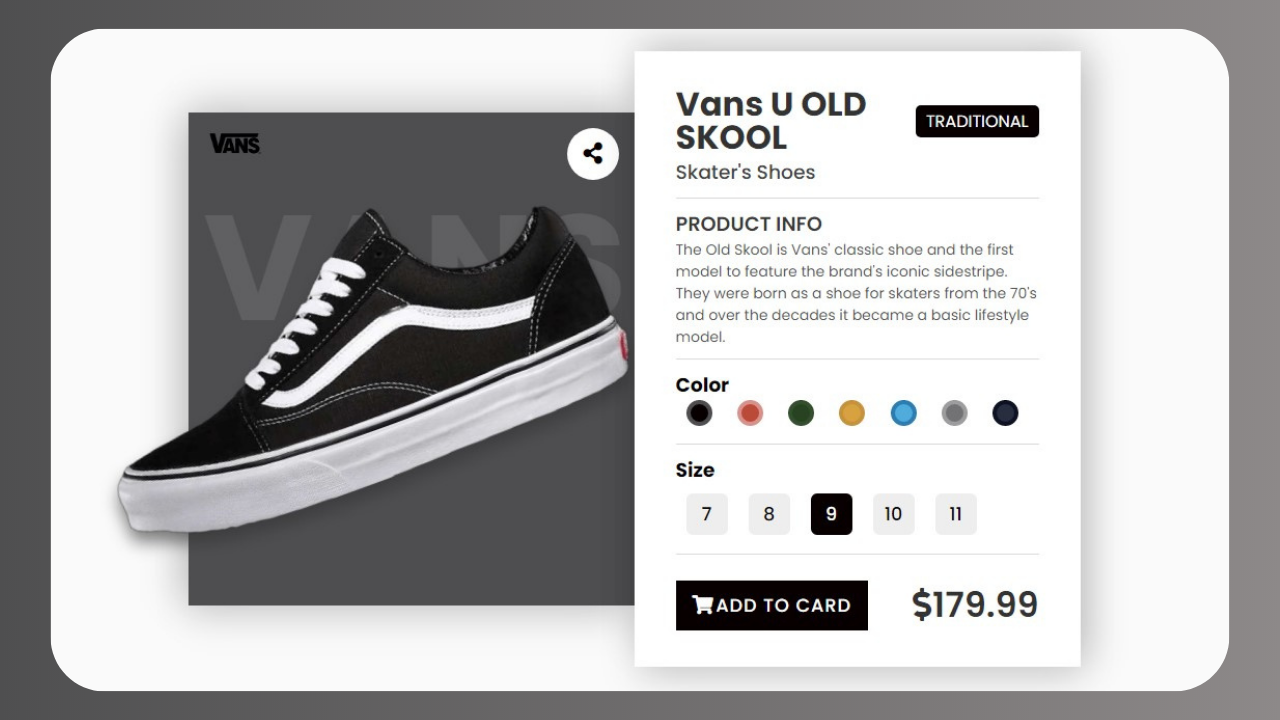Click the Vans logo on image
1280x720 pixels.
235,144
